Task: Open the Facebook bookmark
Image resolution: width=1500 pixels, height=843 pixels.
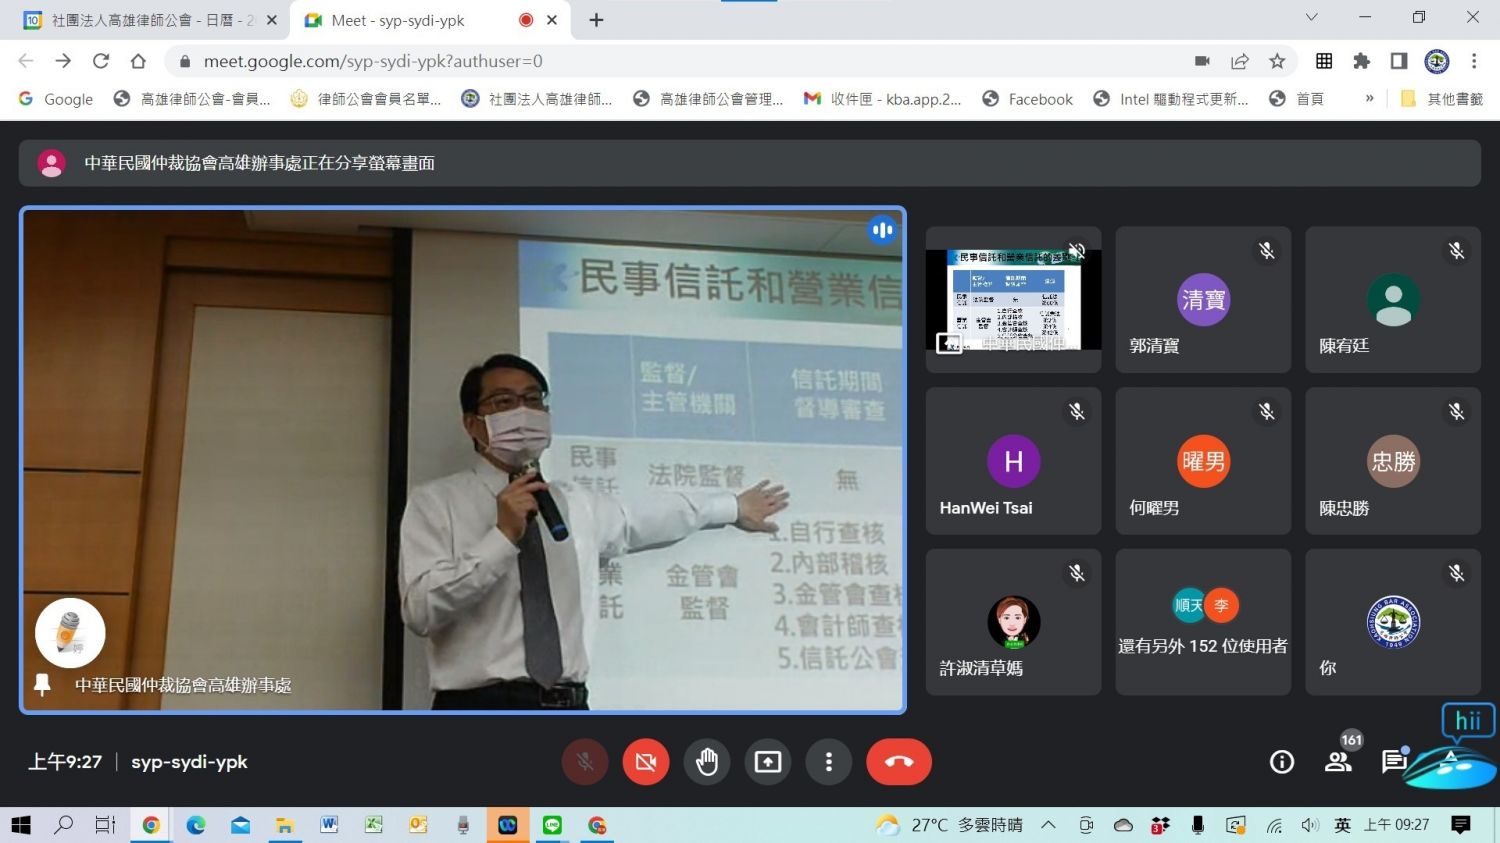Action: click(1028, 99)
